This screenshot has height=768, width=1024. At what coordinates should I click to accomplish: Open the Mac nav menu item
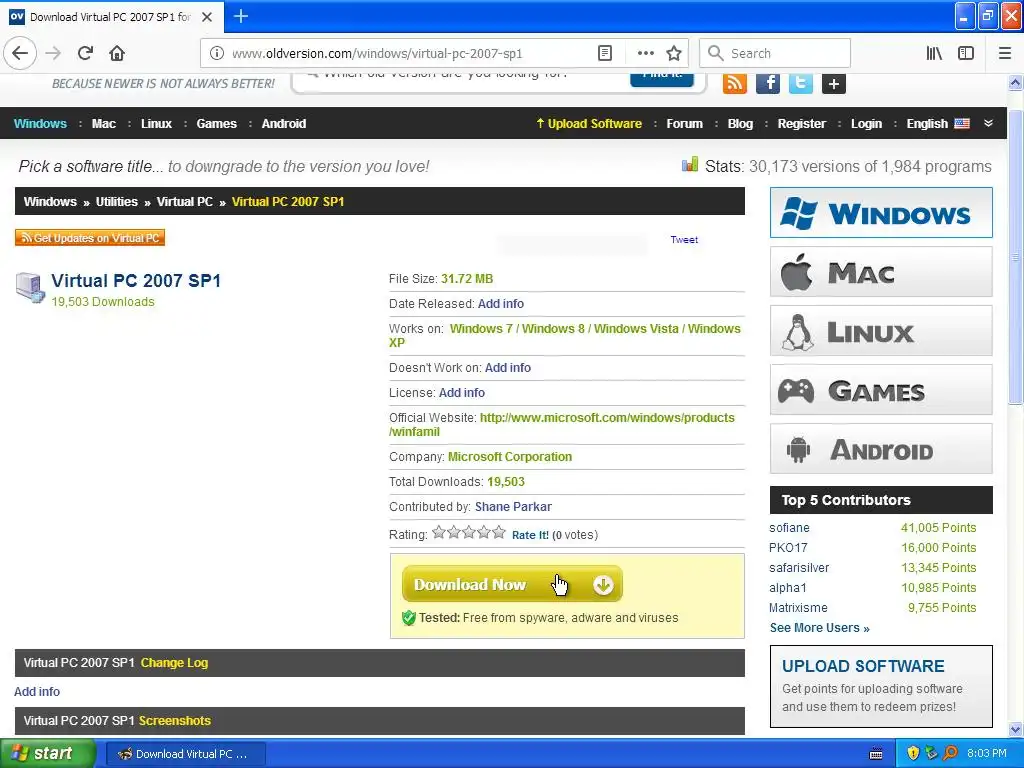104,123
